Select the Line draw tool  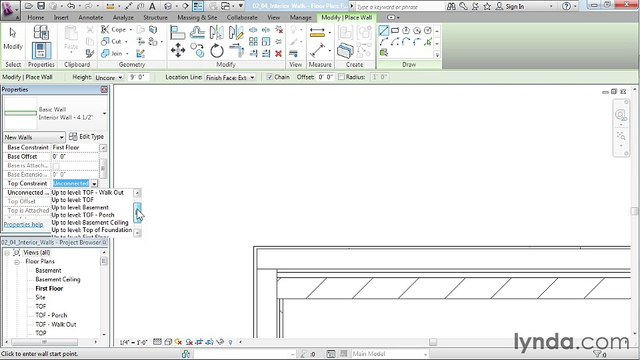[383, 31]
